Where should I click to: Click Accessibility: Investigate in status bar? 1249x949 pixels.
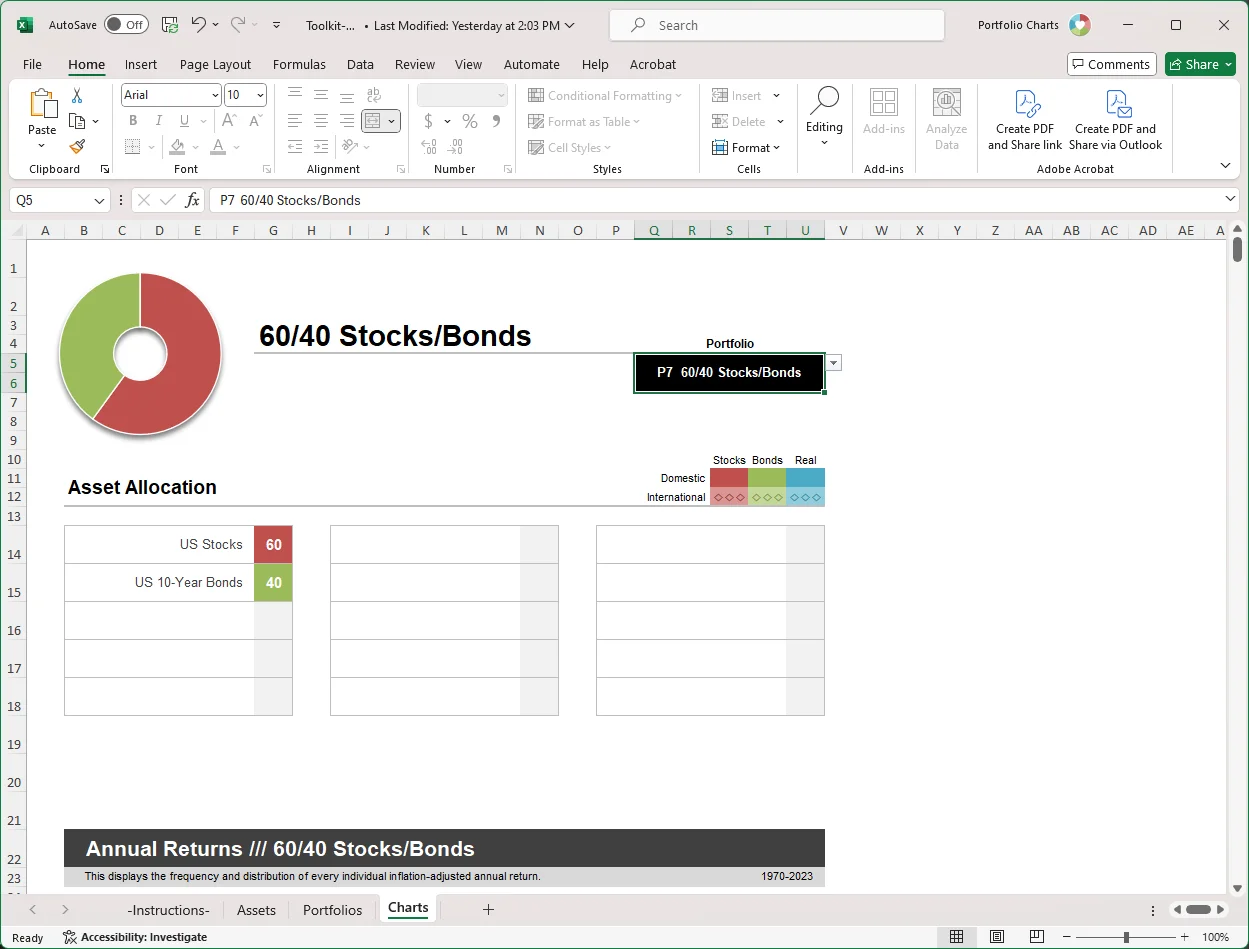point(135,937)
